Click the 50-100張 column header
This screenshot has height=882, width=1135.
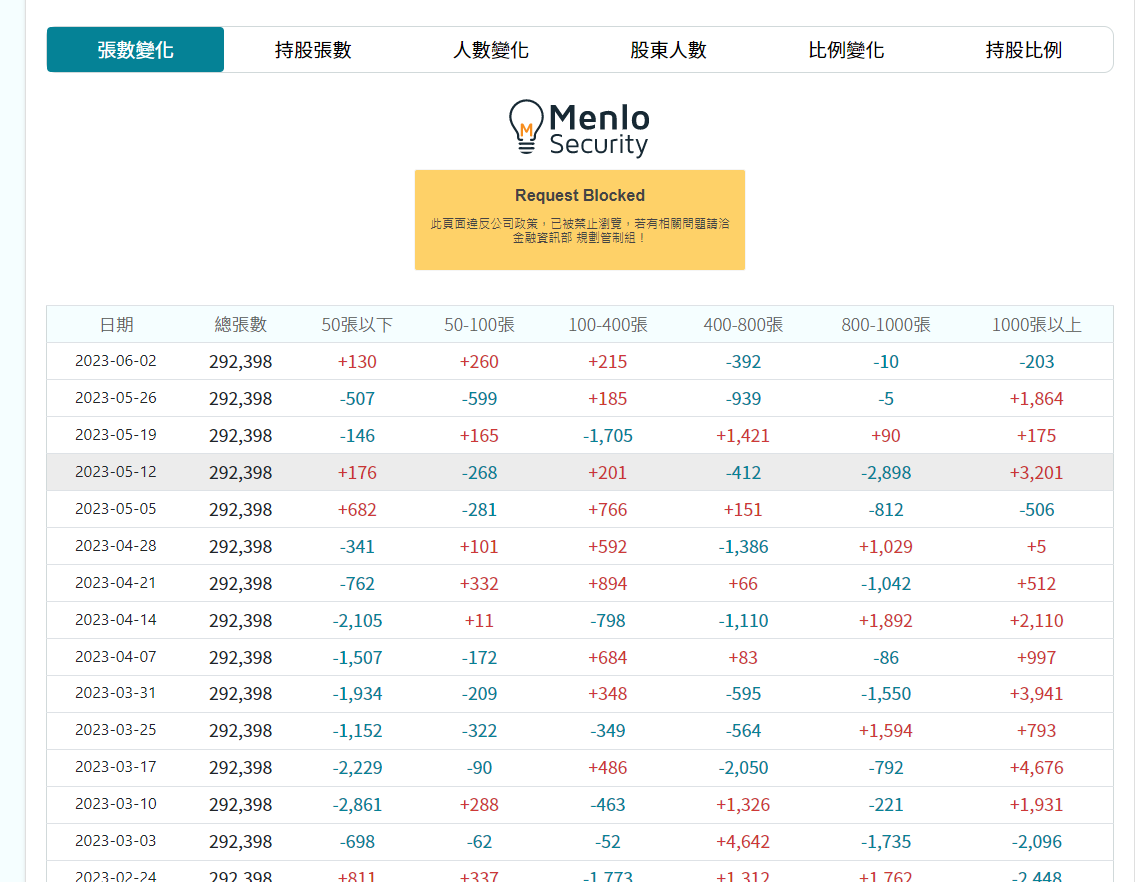(479, 325)
